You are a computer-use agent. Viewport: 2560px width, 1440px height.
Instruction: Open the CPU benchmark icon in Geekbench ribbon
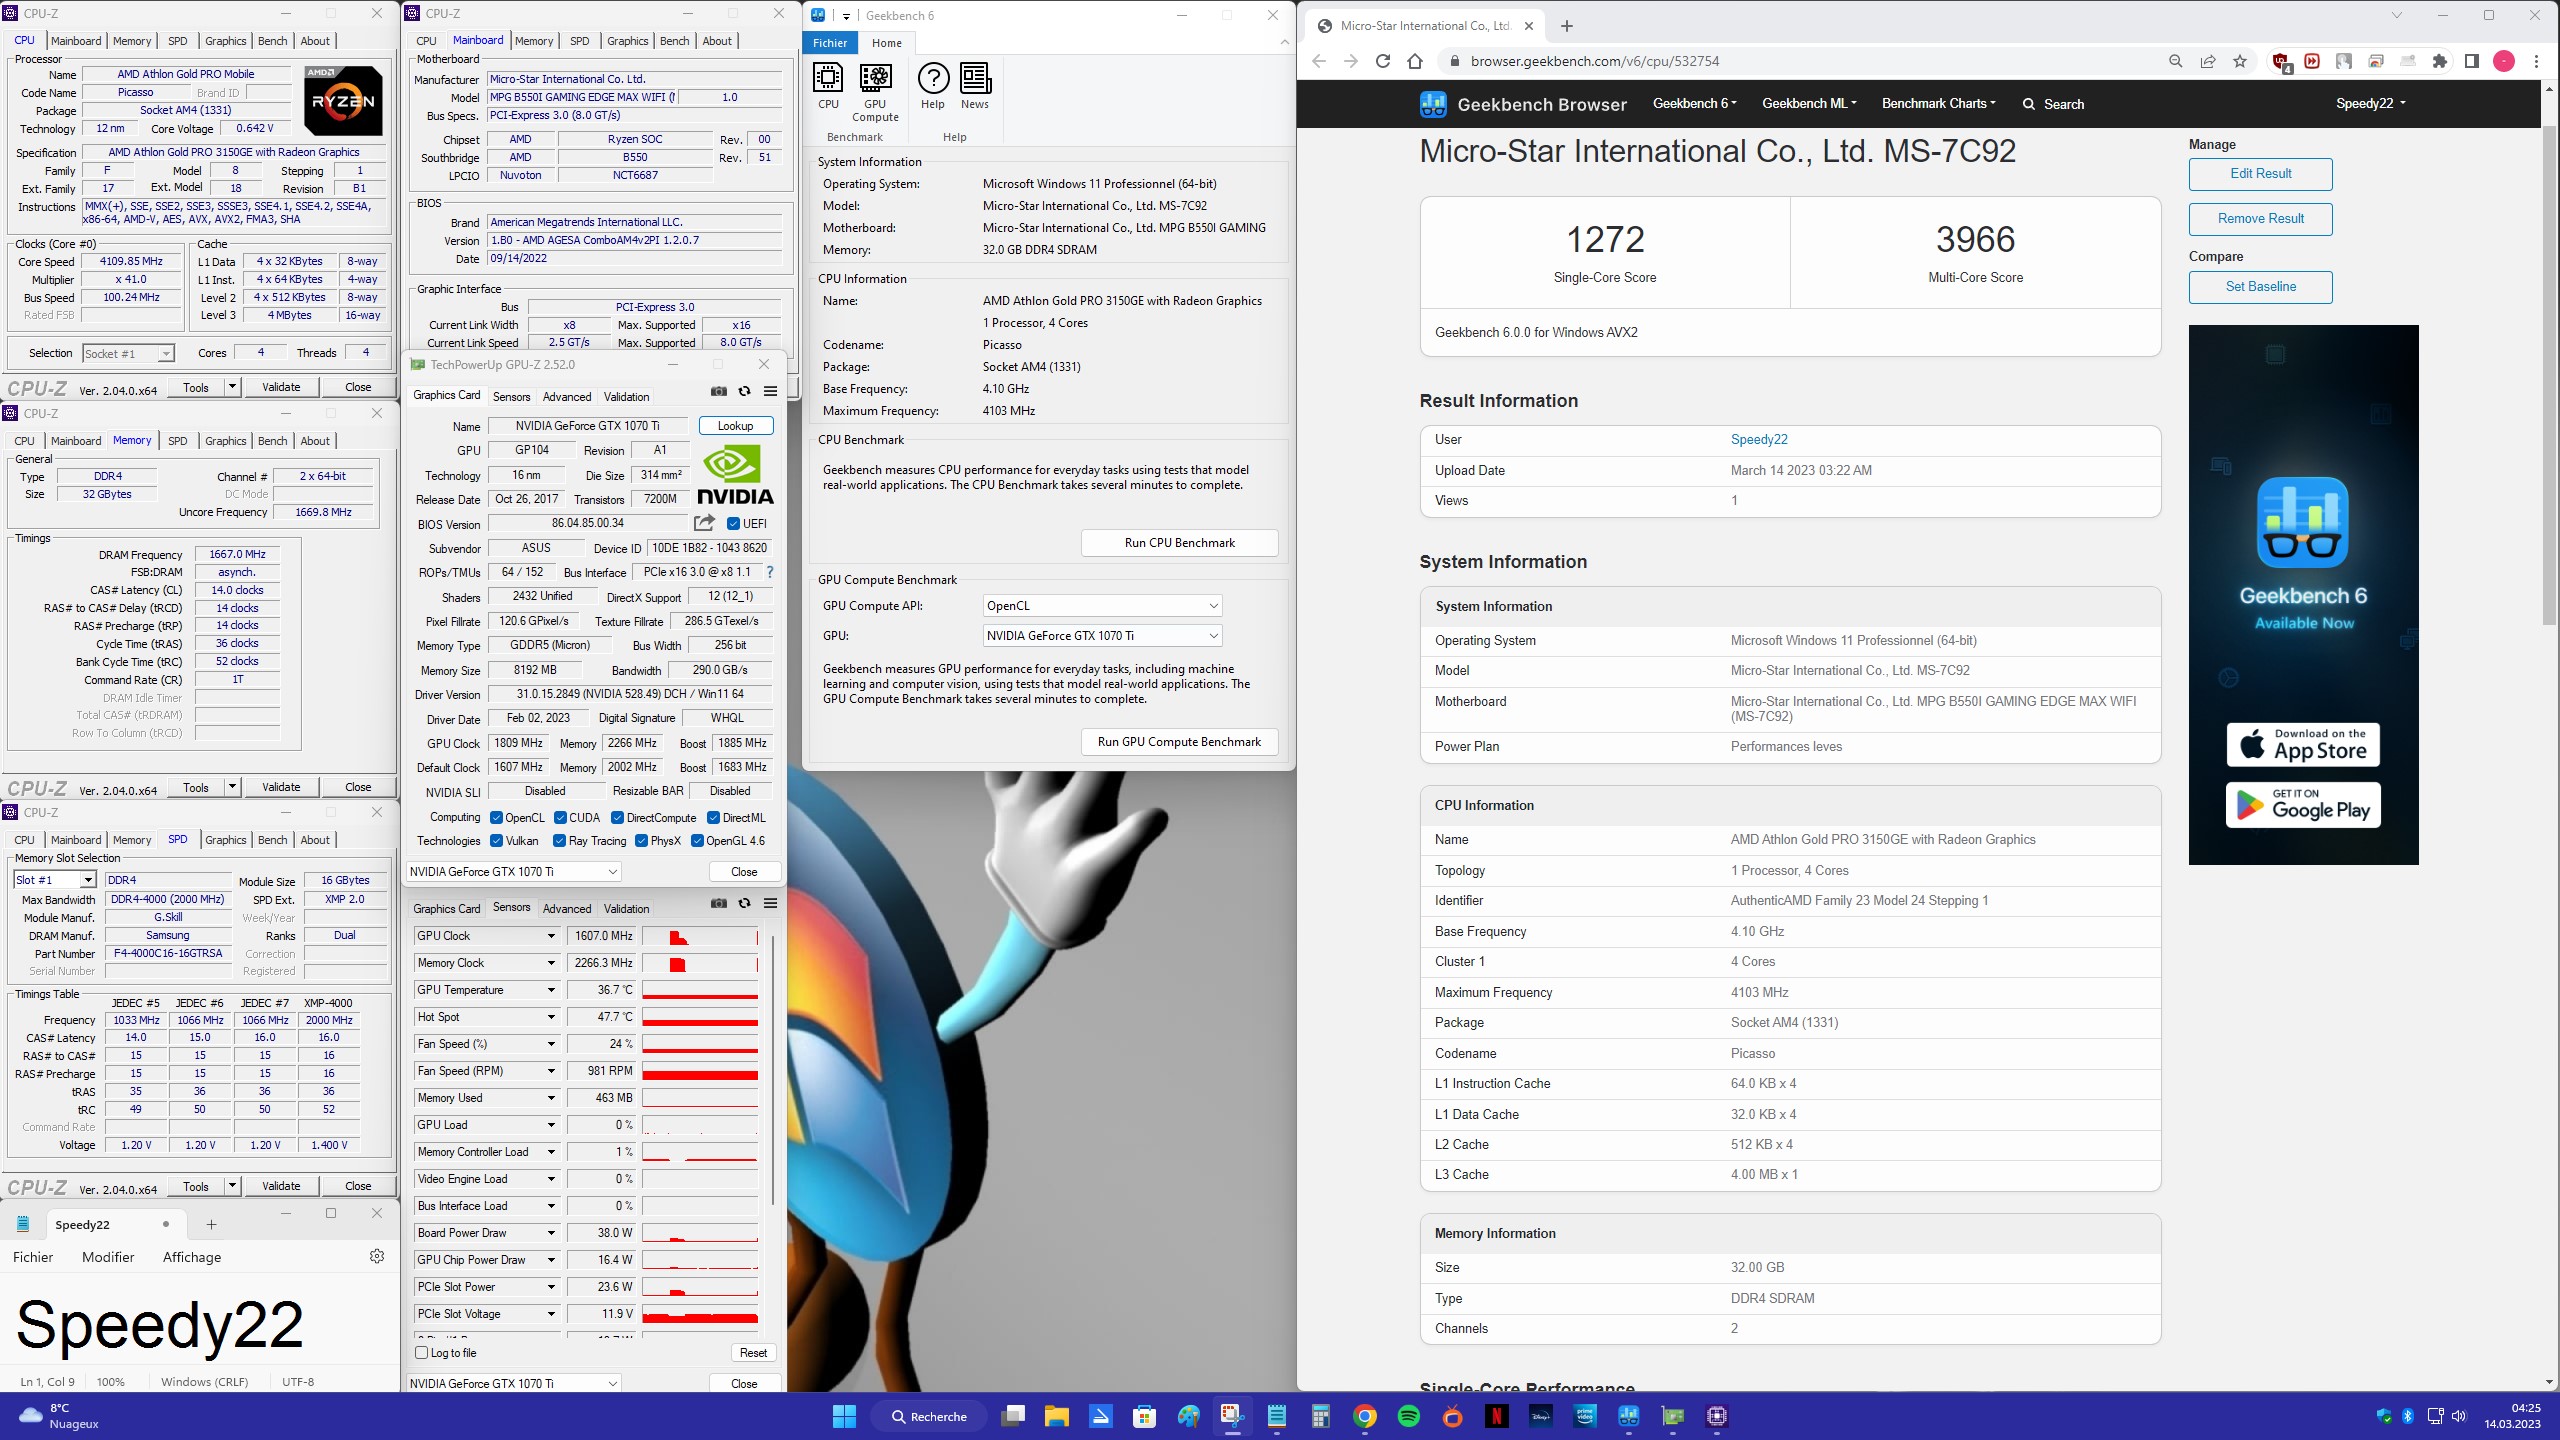tap(828, 85)
